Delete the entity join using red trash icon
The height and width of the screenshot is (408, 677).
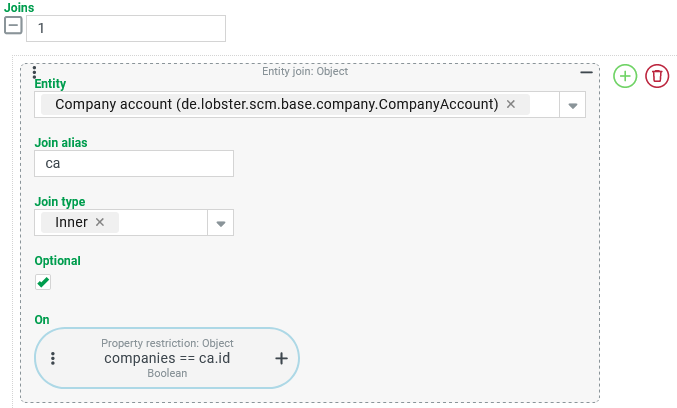coord(657,76)
